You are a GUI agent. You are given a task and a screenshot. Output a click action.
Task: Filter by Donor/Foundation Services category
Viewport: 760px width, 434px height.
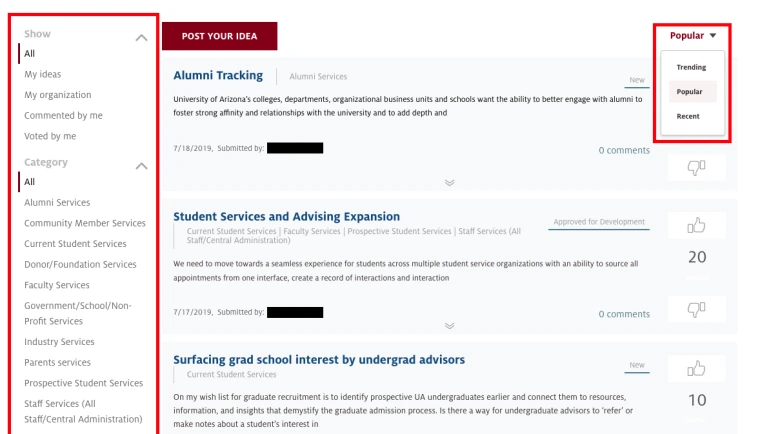(80, 264)
